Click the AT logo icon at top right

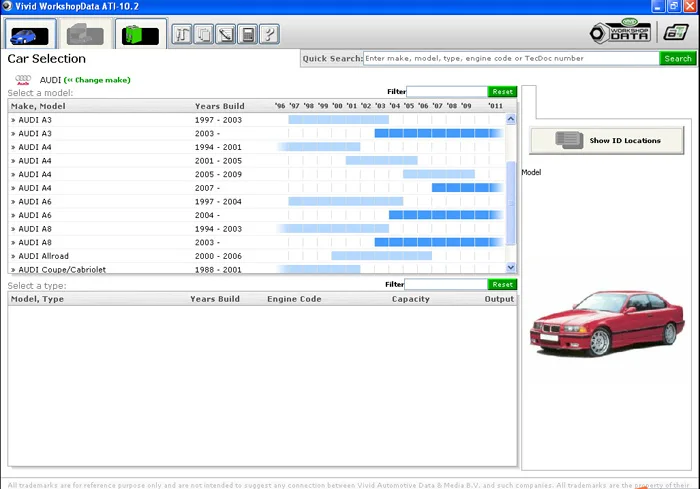676,33
